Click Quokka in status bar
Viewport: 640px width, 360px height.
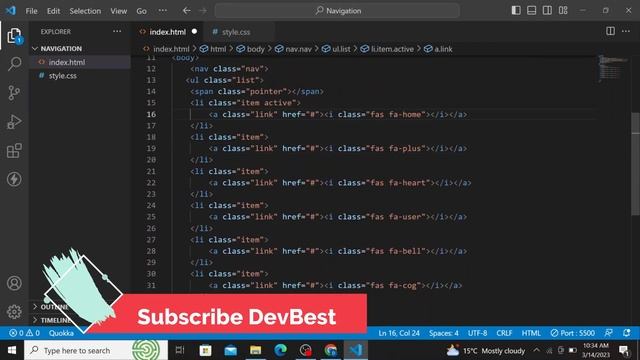61,333
